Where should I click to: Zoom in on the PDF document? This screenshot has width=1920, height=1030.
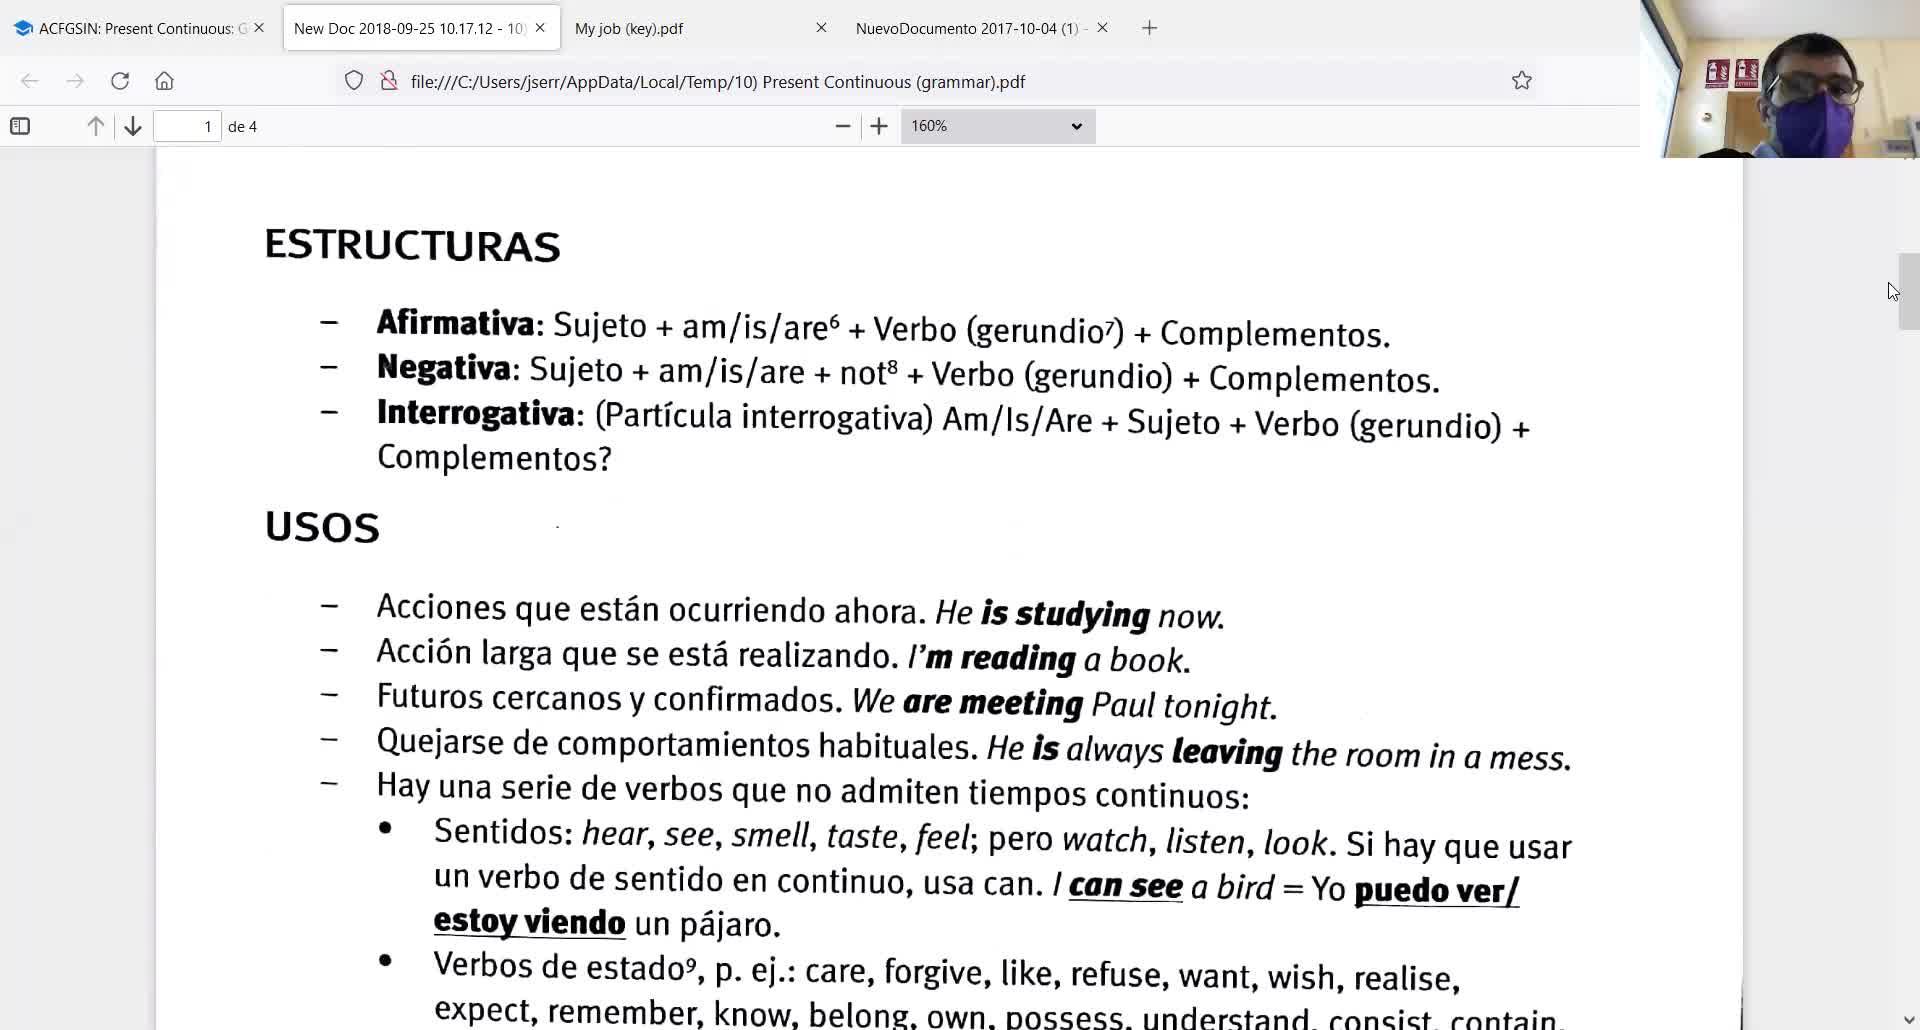click(x=879, y=126)
